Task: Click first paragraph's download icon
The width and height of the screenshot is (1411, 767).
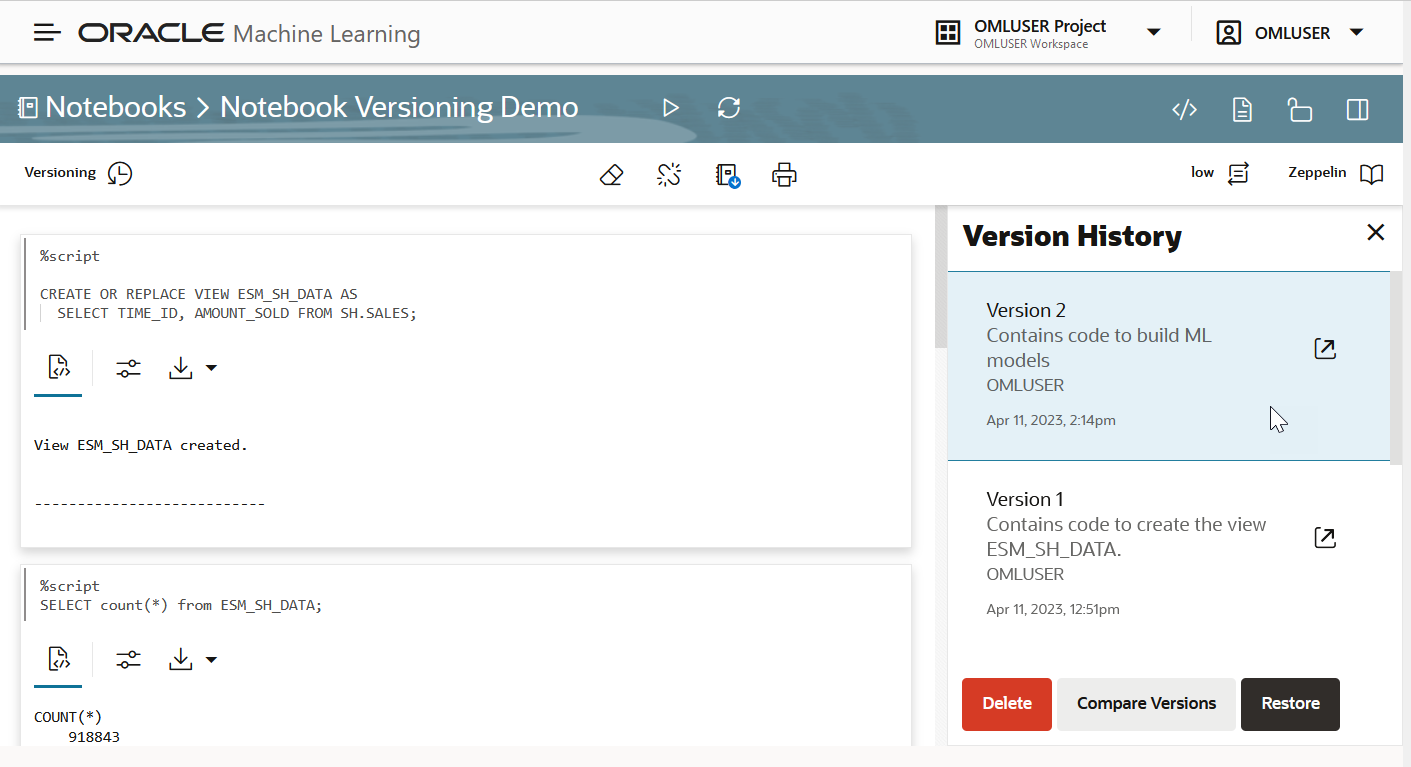Action: pos(180,368)
